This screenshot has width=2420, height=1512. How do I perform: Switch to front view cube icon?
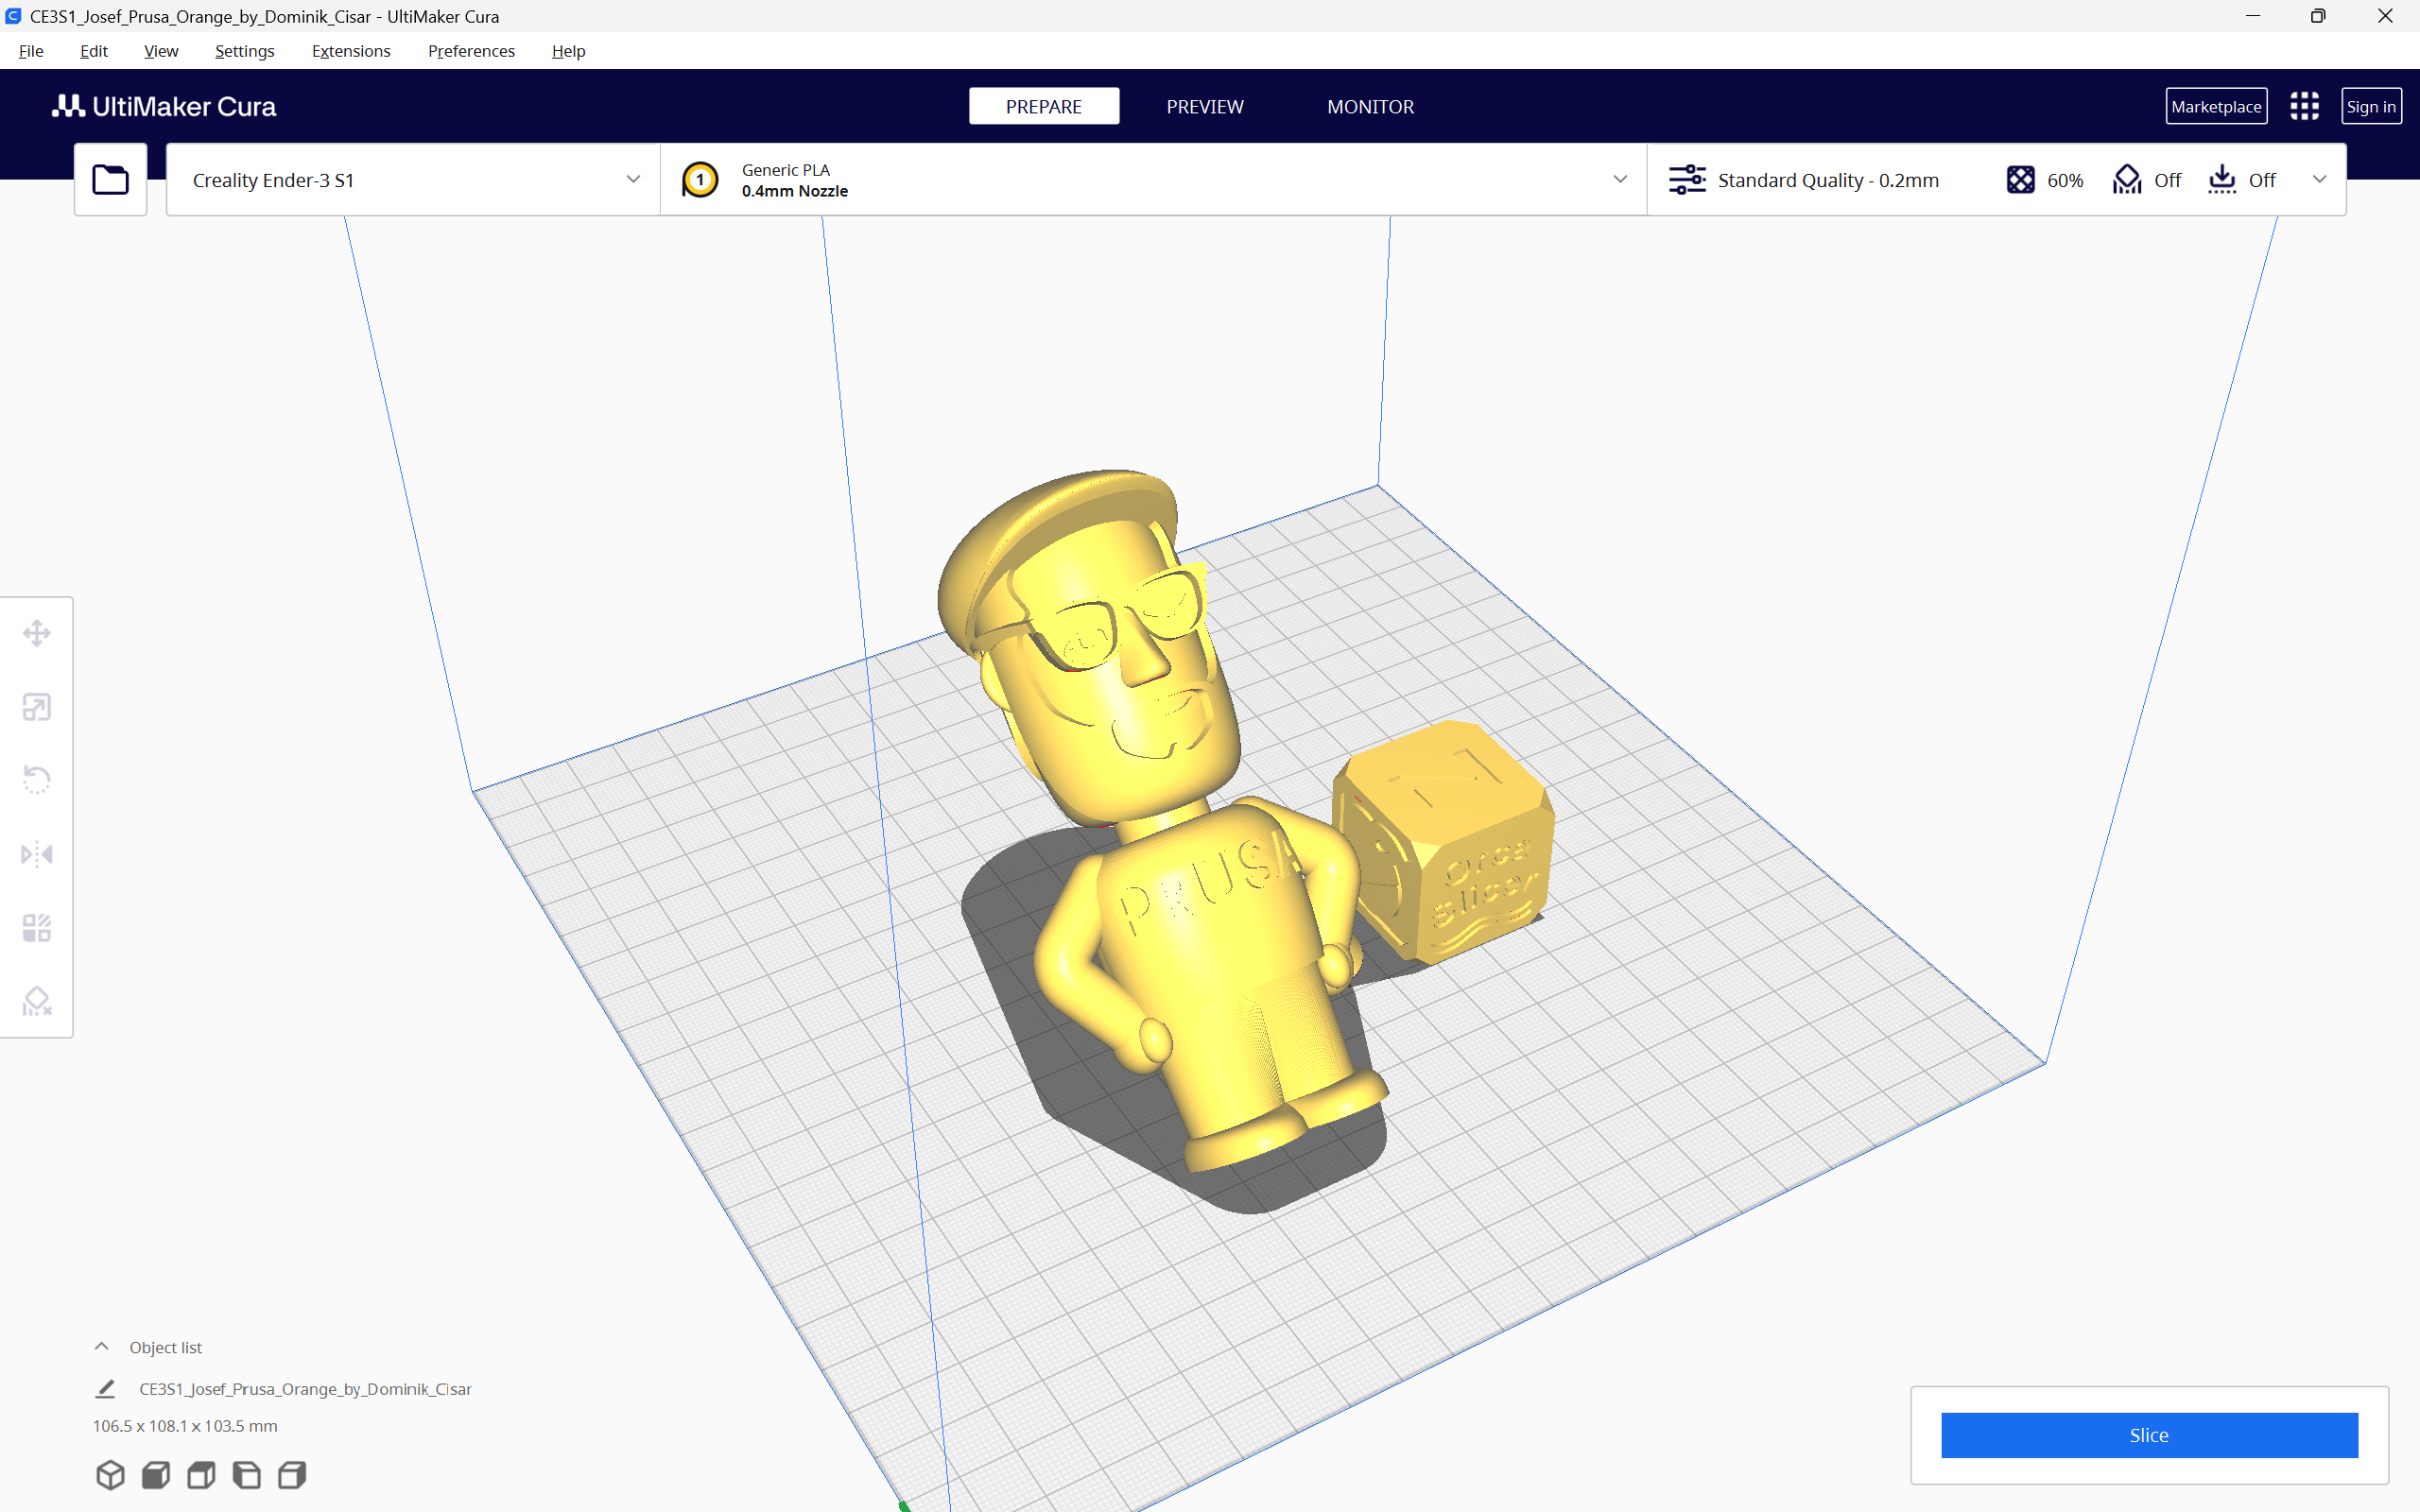pos(156,1475)
